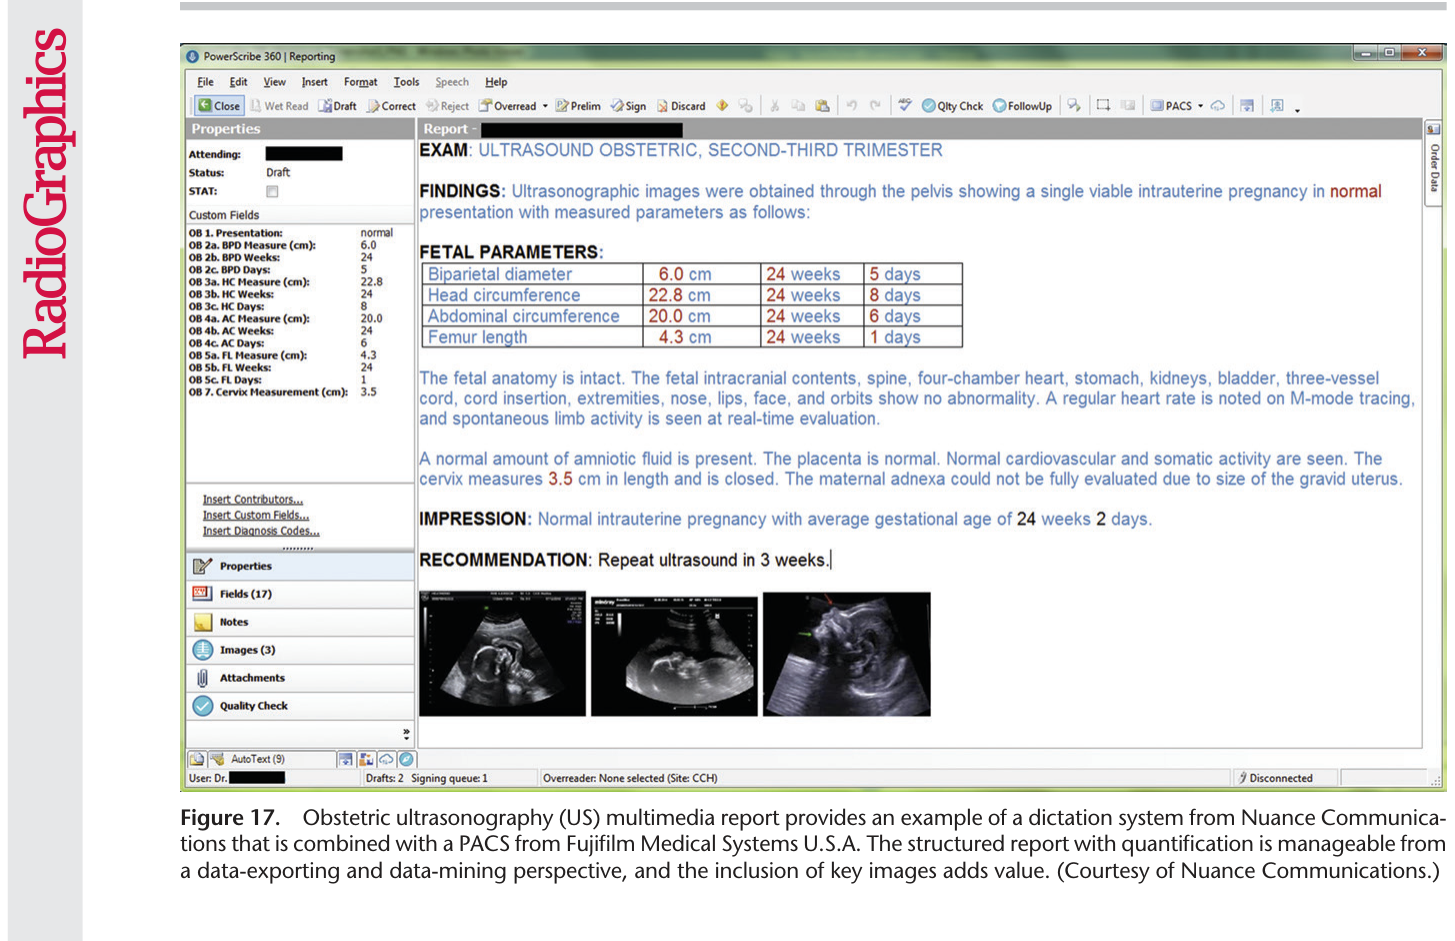
Task: Save report as Draft from toolbar
Action: (x=338, y=105)
